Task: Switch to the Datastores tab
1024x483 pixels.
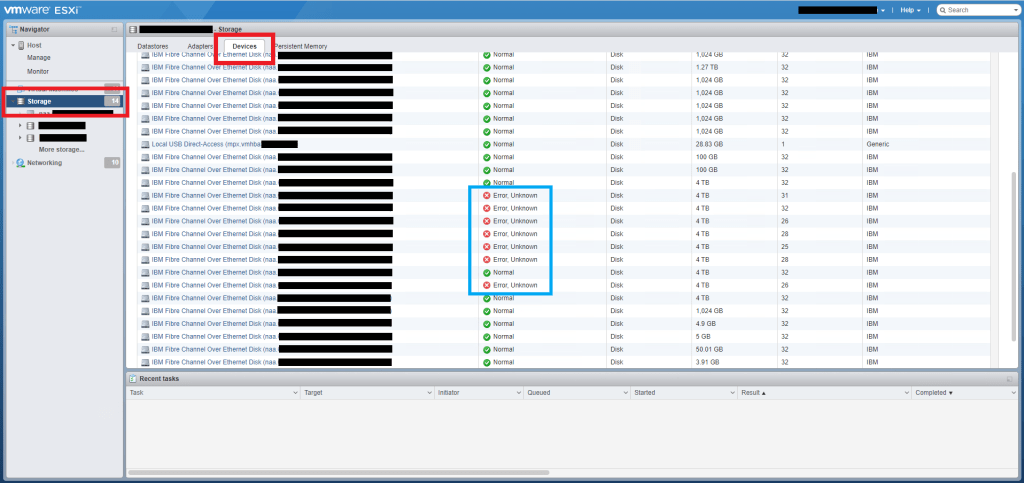Action: (x=153, y=46)
